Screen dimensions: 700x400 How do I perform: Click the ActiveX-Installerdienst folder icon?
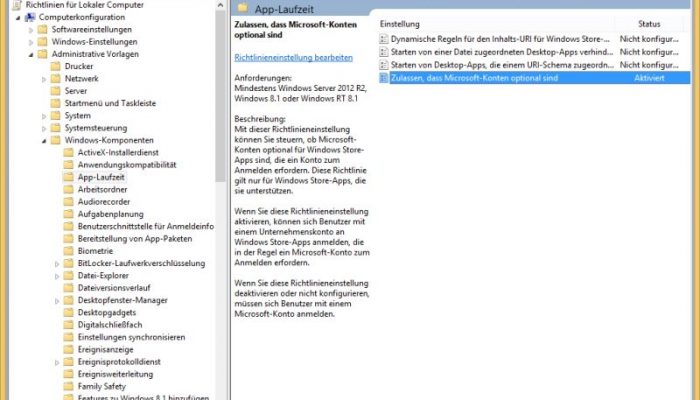(x=69, y=153)
